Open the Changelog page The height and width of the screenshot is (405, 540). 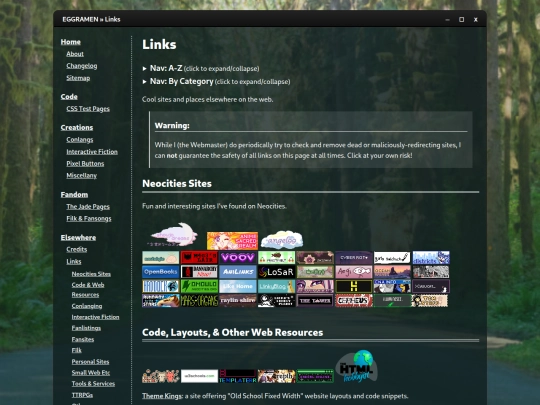pos(82,66)
